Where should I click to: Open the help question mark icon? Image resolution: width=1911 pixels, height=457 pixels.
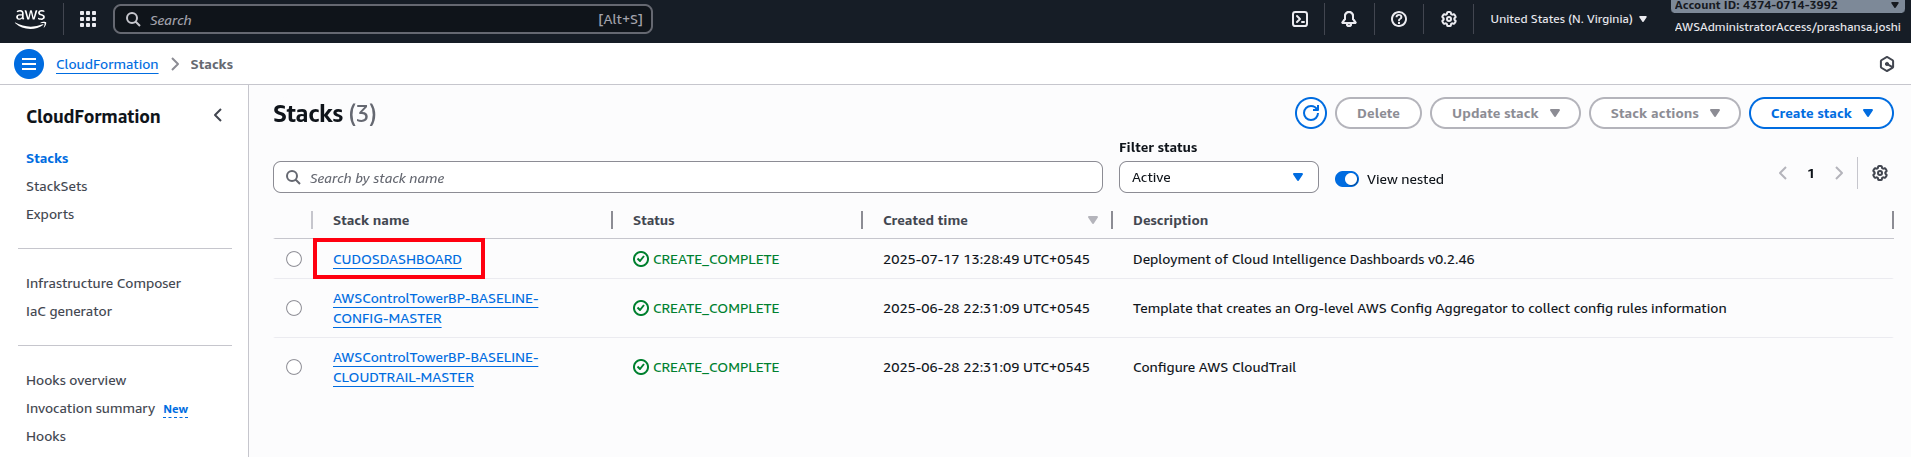coord(1399,19)
